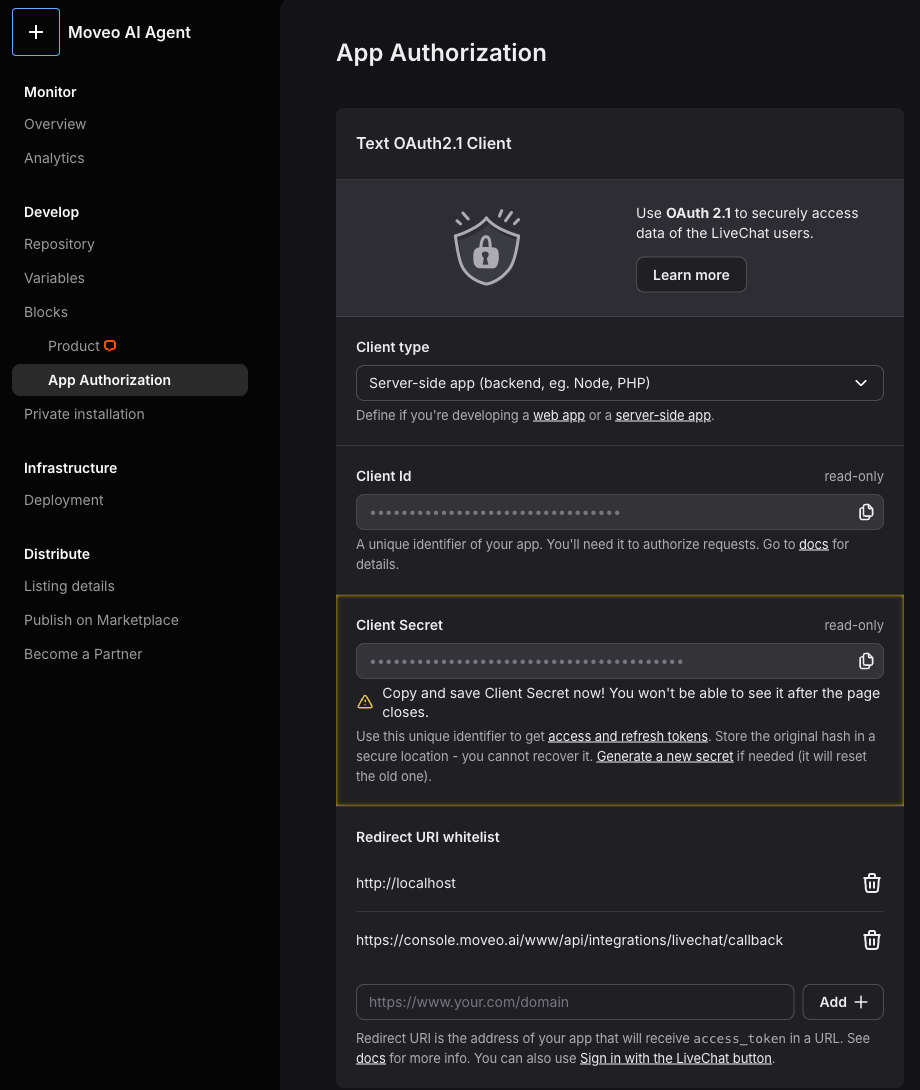920x1090 pixels.
Task: Open Private installation
Action: click(84, 414)
